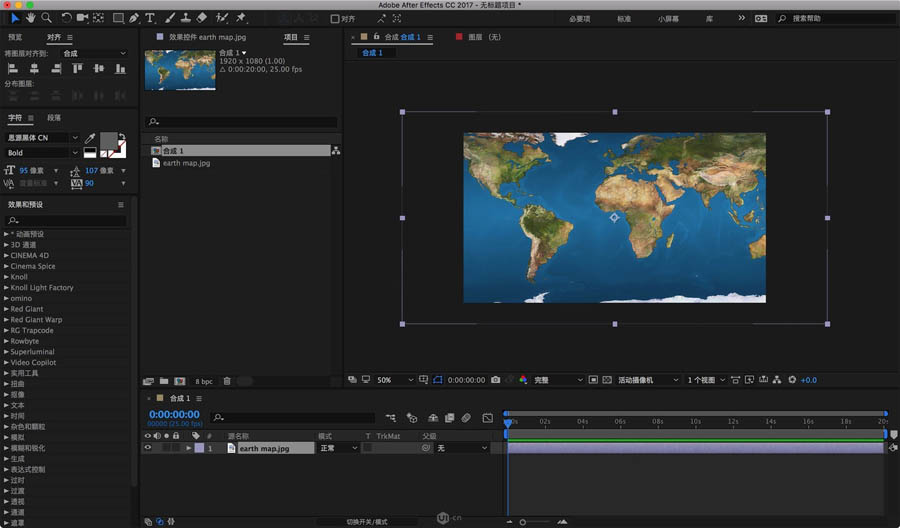The width and height of the screenshot is (900, 528).
Task: Select the Horizontal Type tool
Action: click(x=150, y=18)
